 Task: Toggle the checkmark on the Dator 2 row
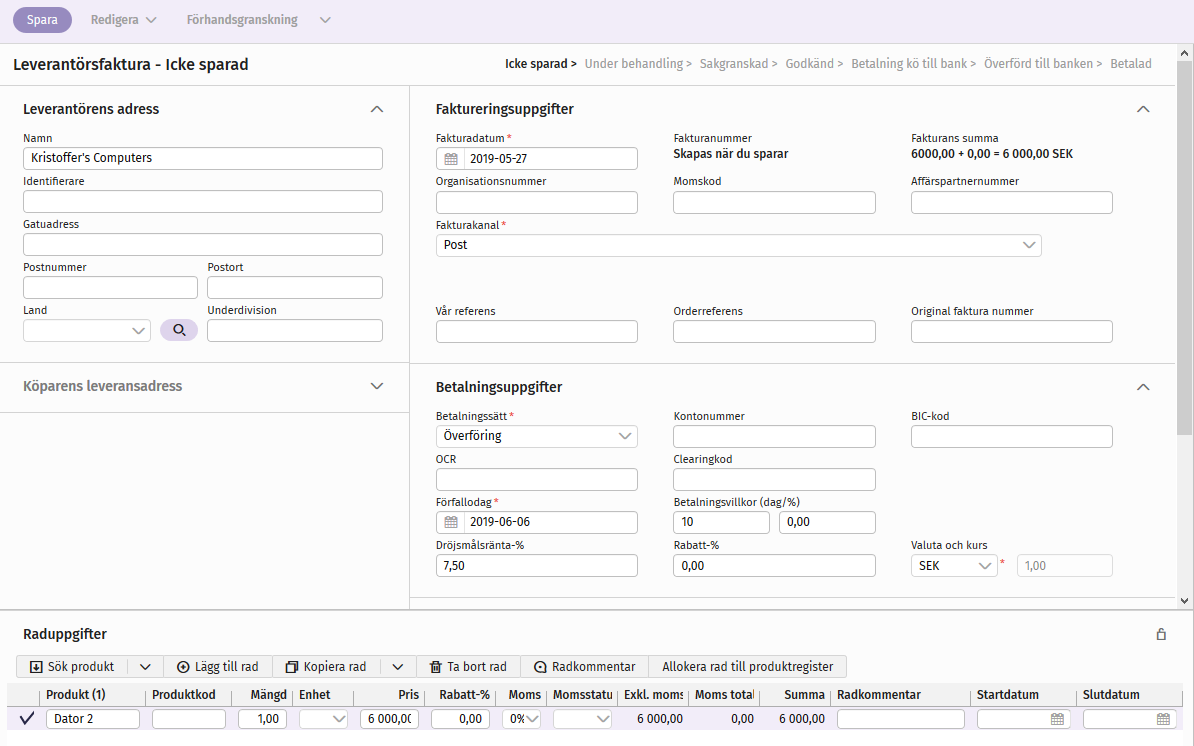pyautogui.click(x=27, y=719)
